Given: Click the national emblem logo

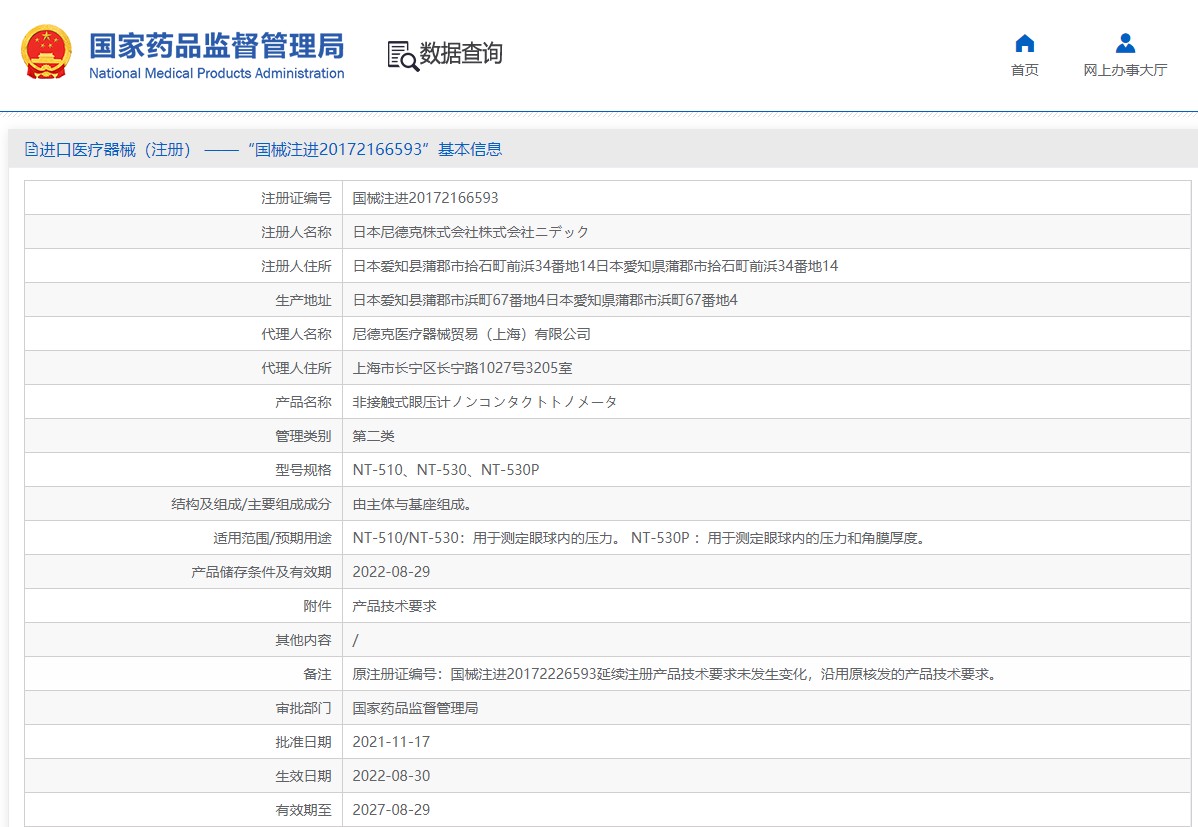Looking at the screenshot, I should pyautogui.click(x=47, y=52).
